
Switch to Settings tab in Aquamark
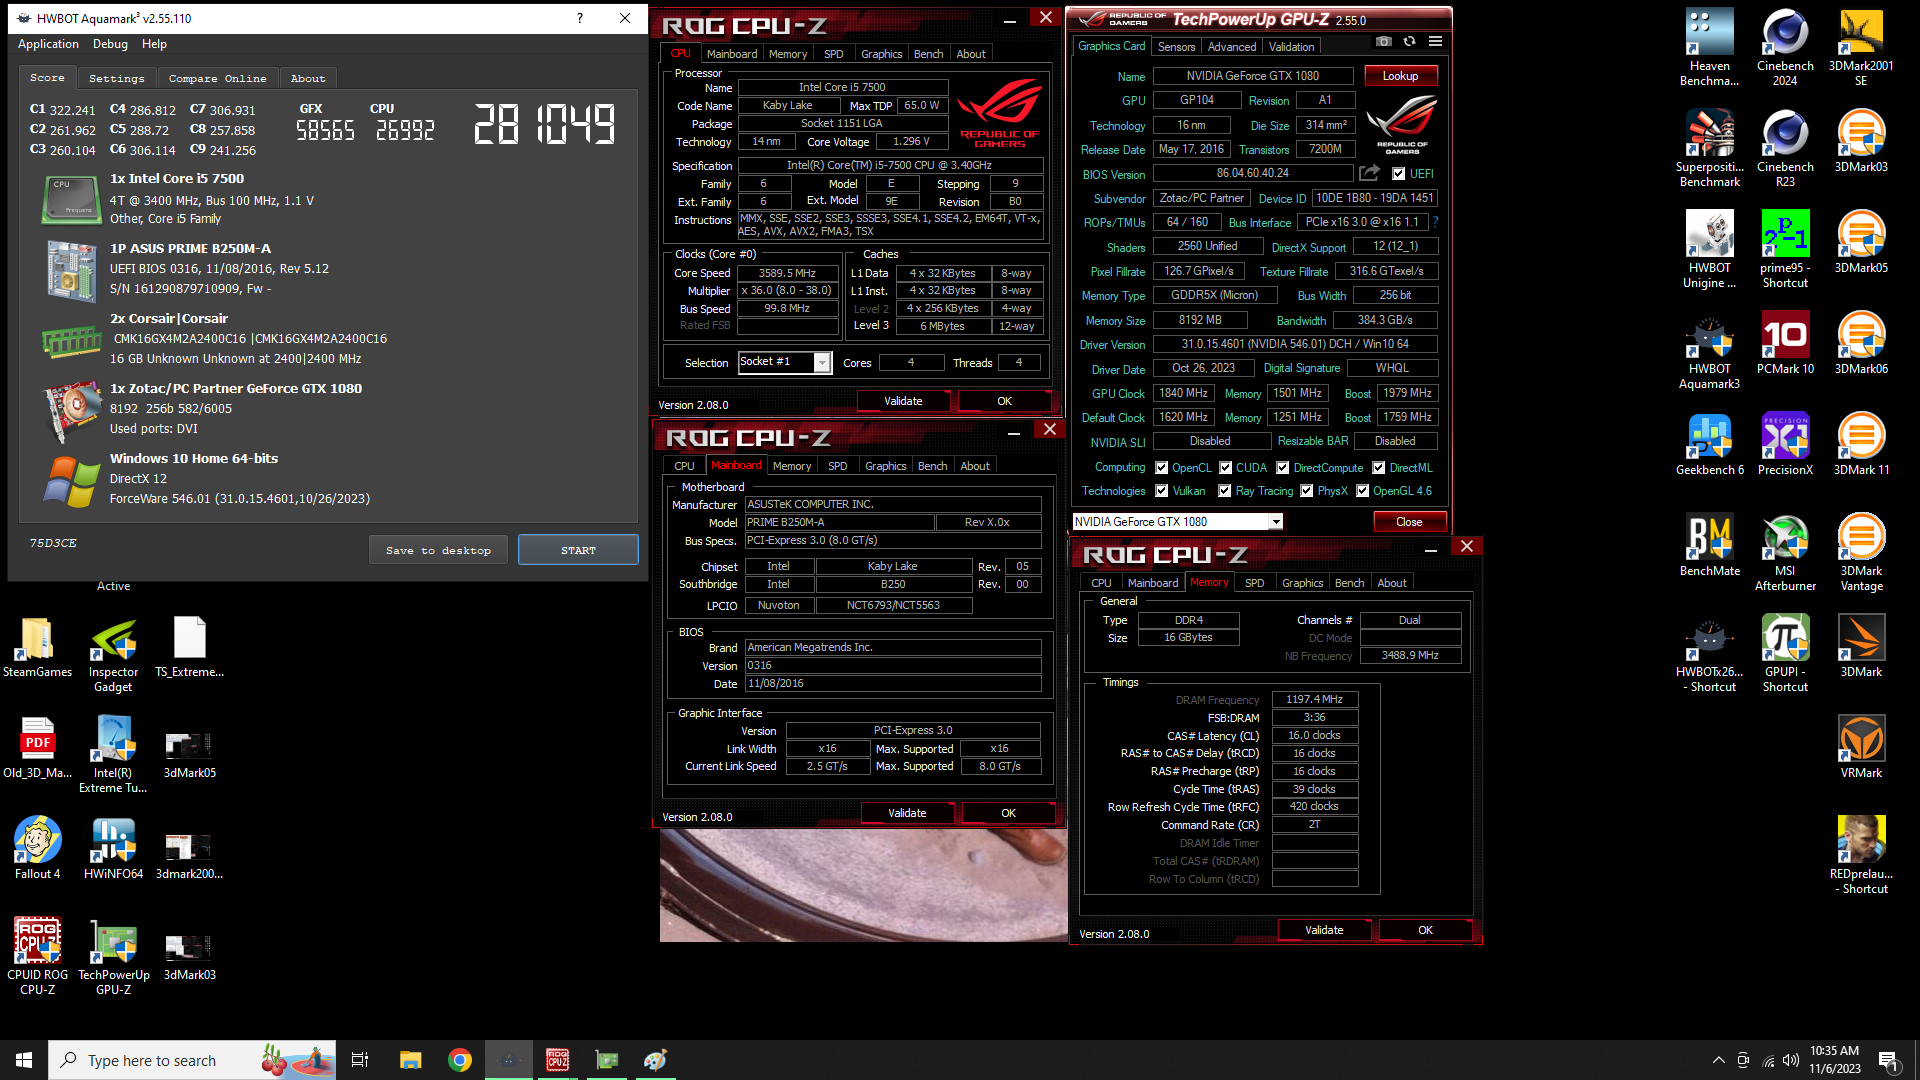tap(116, 78)
